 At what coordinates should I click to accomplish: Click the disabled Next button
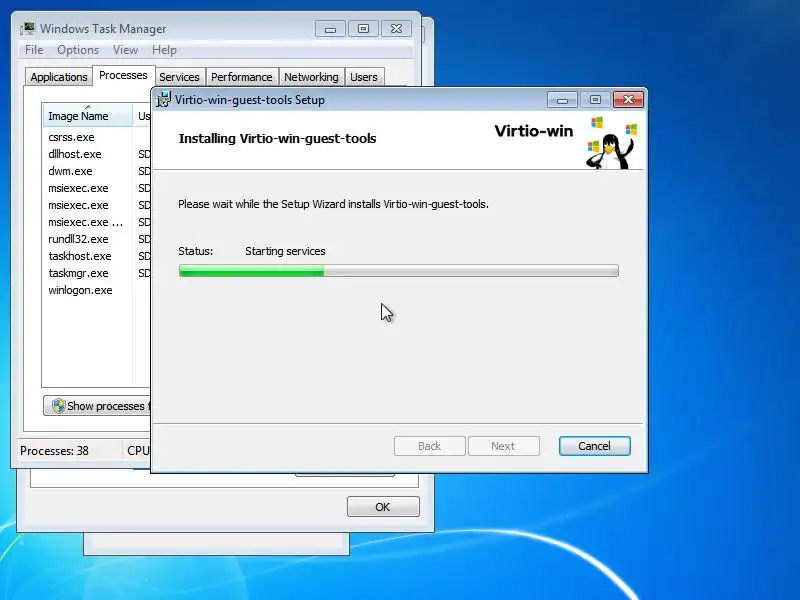click(504, 446)
